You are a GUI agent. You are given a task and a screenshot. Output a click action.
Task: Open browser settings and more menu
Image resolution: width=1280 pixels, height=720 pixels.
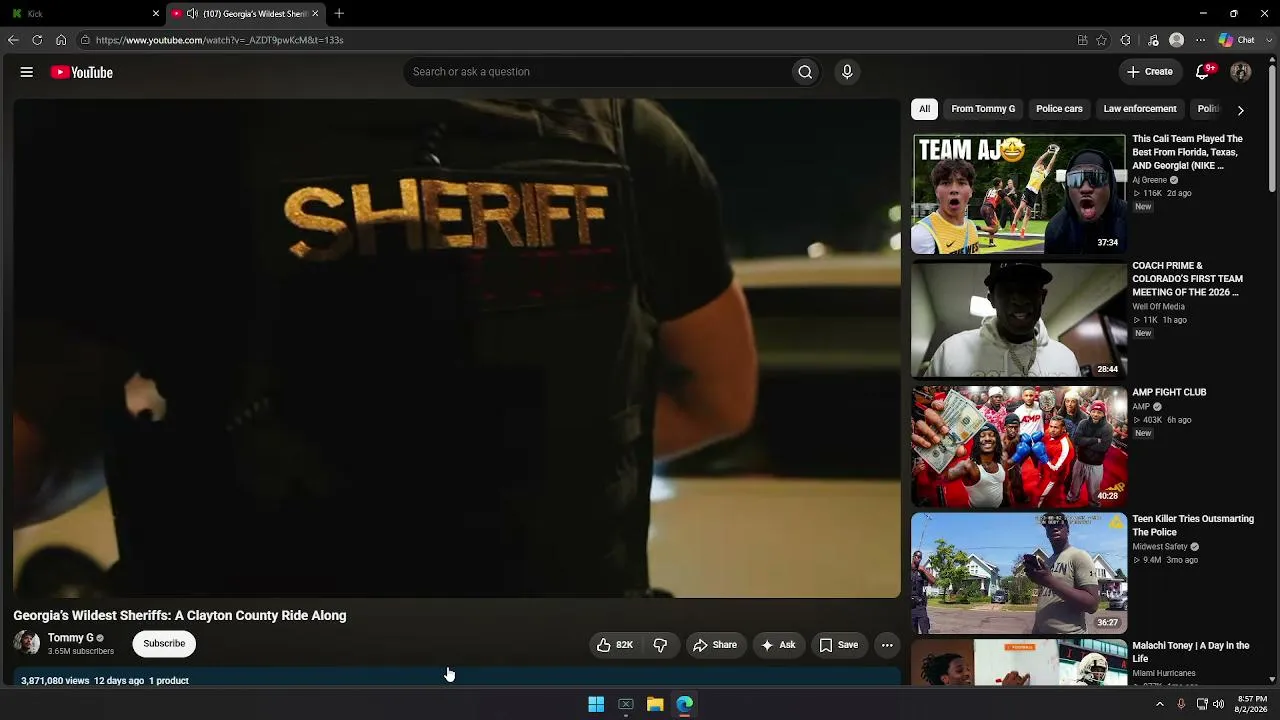(x=1201, y=40)
